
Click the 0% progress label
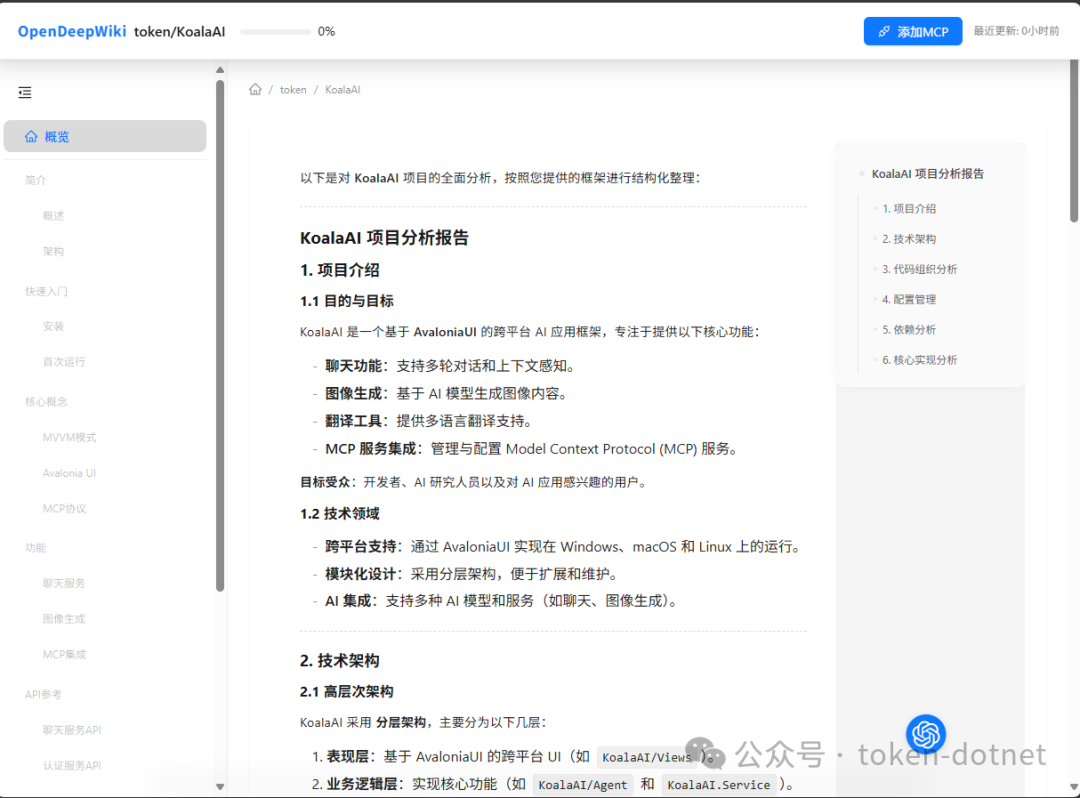(x=326, y=32)
